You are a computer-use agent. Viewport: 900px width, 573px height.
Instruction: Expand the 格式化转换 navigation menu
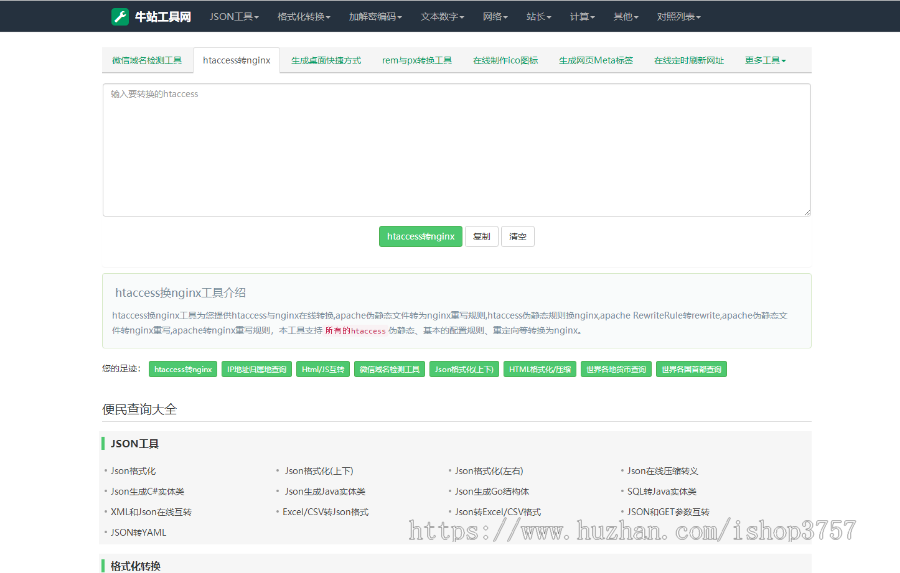click(304, 17)
